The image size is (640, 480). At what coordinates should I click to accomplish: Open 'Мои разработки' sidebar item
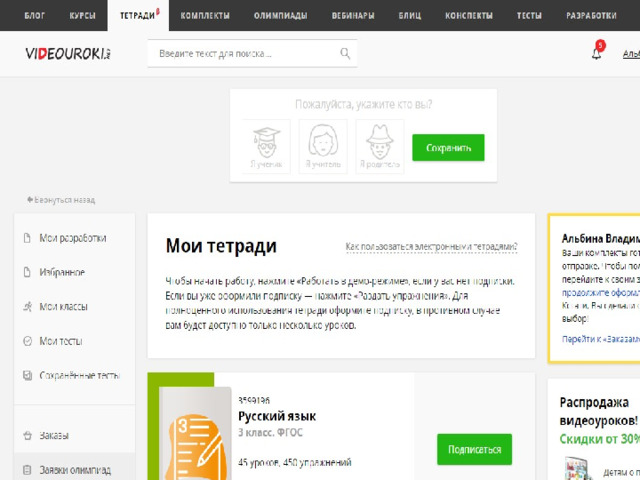74,238
